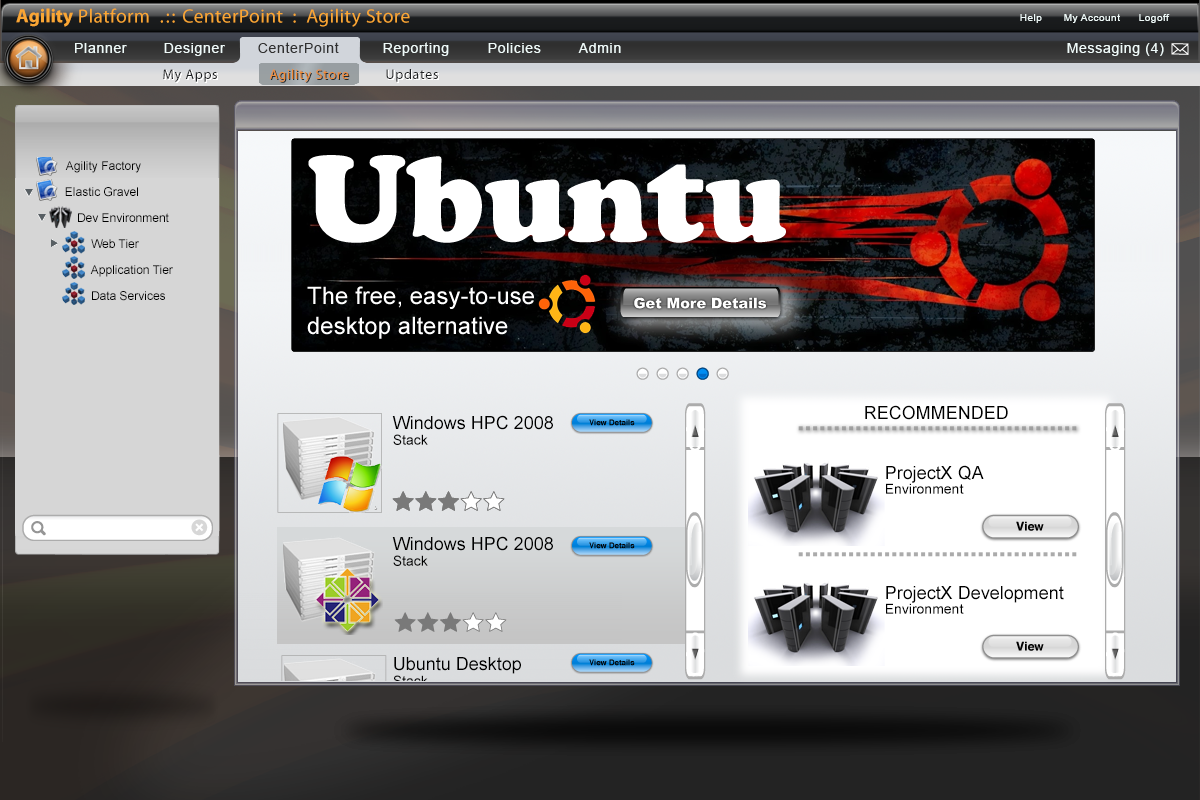
Task: Click the Data Services cluster icon
Action: pyautogui.click(x=74, y=296)
